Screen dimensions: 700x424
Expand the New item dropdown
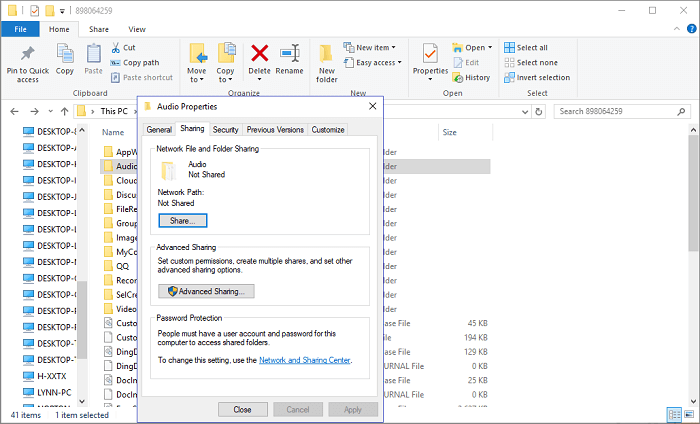point(392,47)
